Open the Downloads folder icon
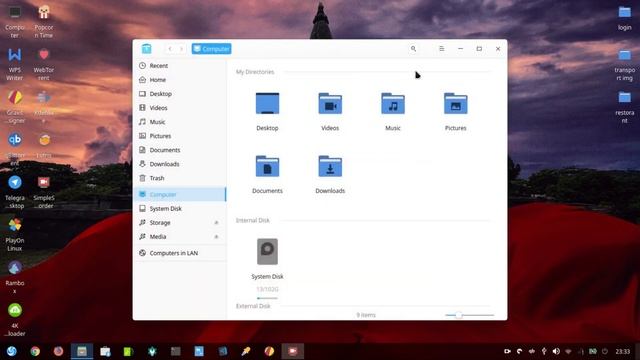Screen dimensions: 640x360 click(x=330, y=166)
